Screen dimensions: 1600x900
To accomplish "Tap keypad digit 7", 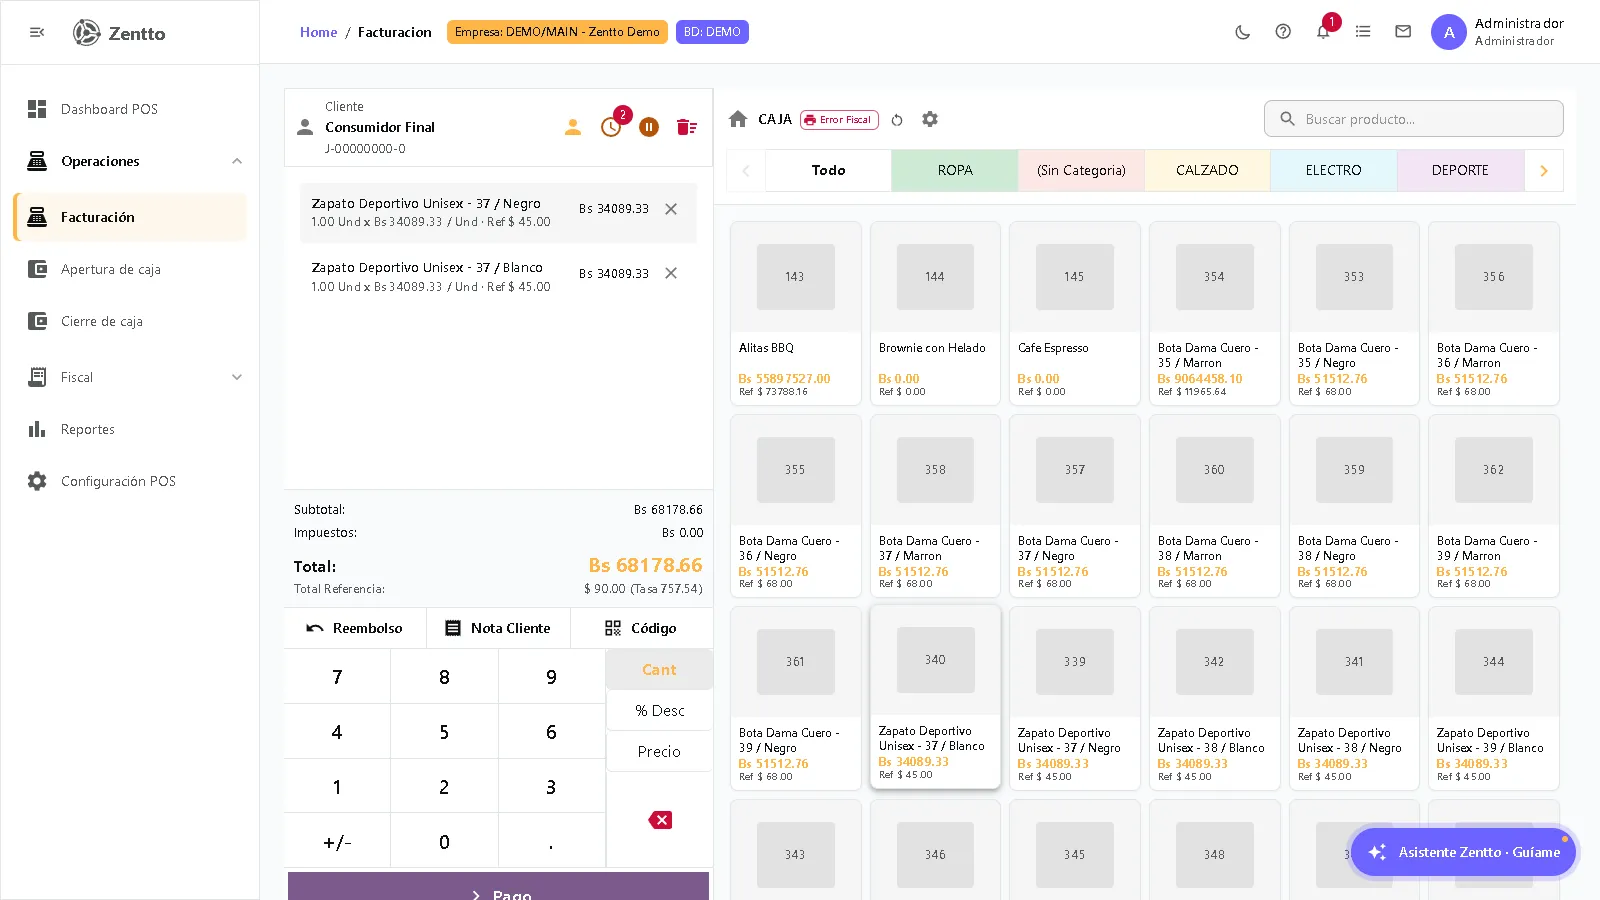I will click(337, 677).
